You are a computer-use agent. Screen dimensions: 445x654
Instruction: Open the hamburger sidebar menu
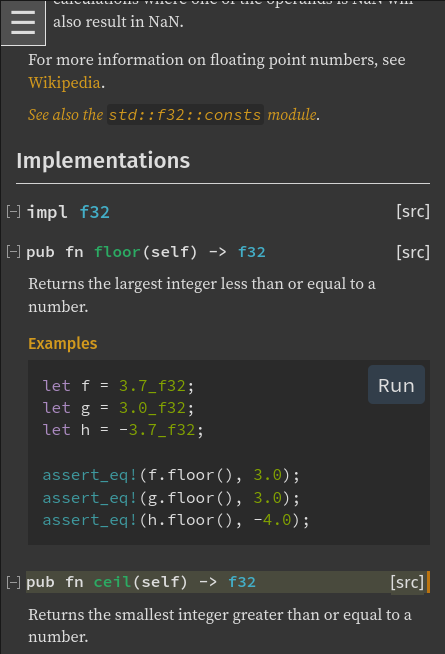(23, 23)
